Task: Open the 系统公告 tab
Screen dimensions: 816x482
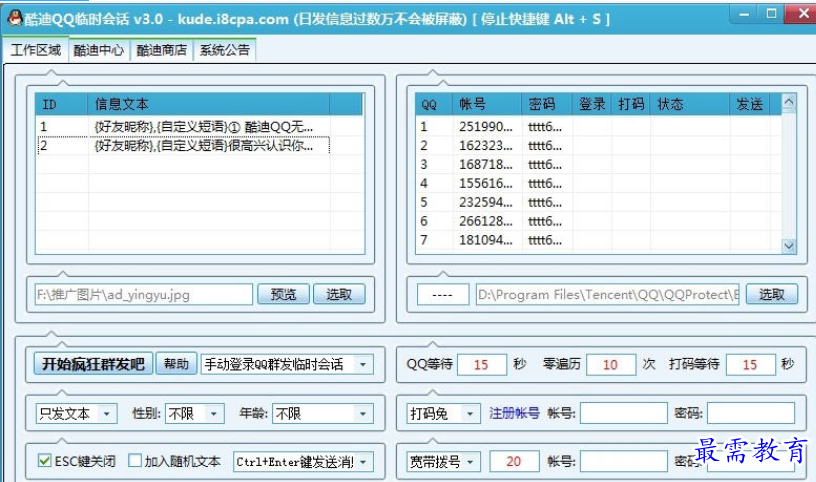Action: (225, 50)
